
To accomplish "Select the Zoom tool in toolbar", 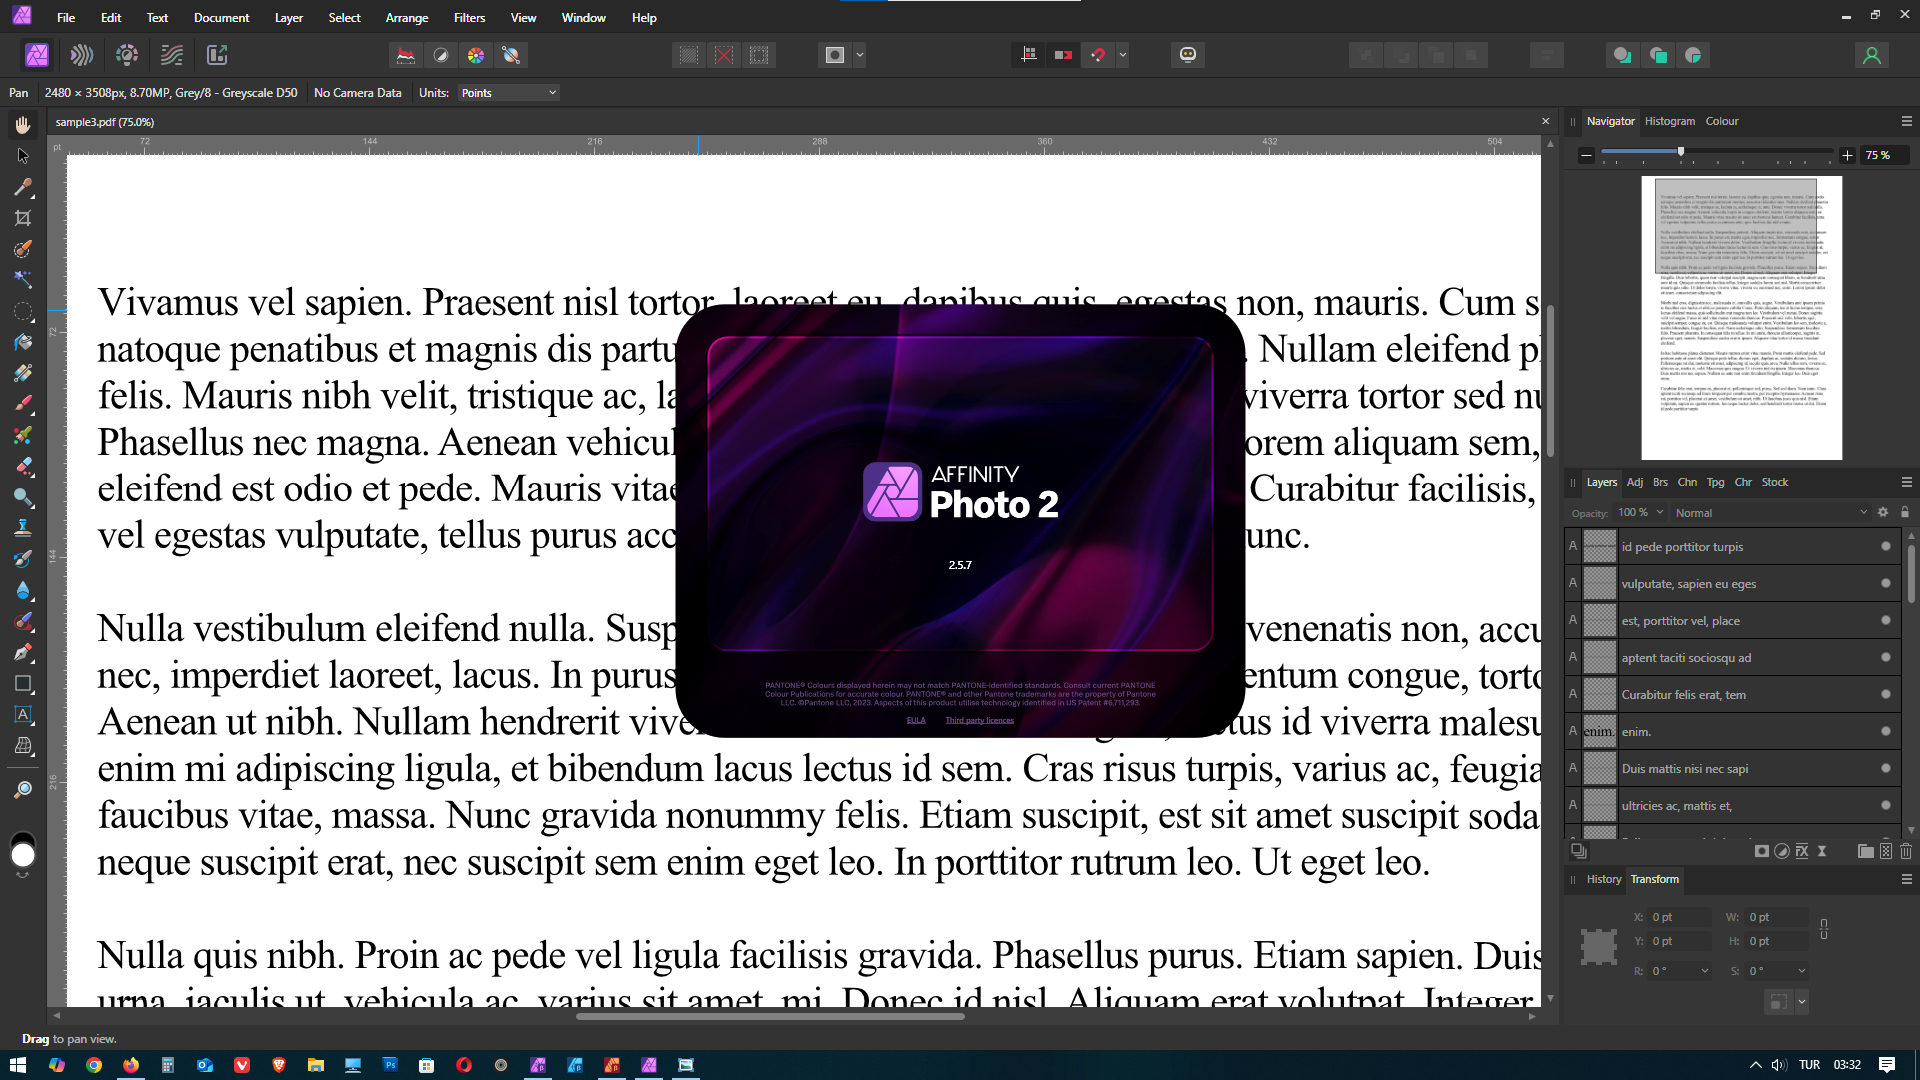I will (x=23, y=790).
